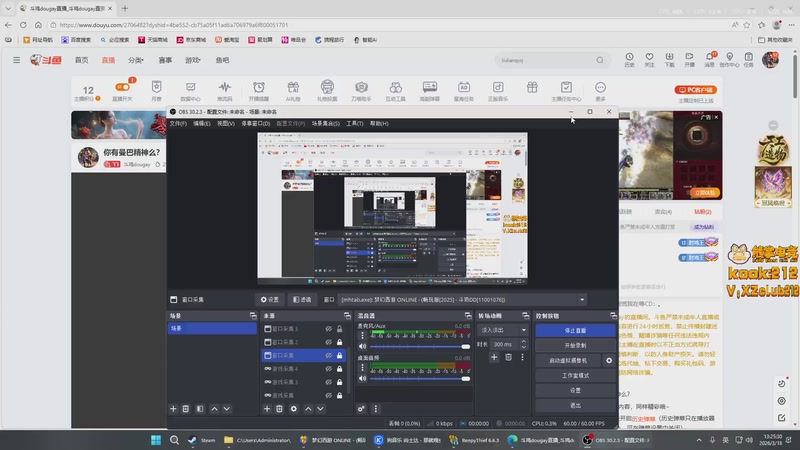The width and height of the screenshot is (800, 450).
Task: Undock the Scenes panel via float icon
Action: click(253, 316)
